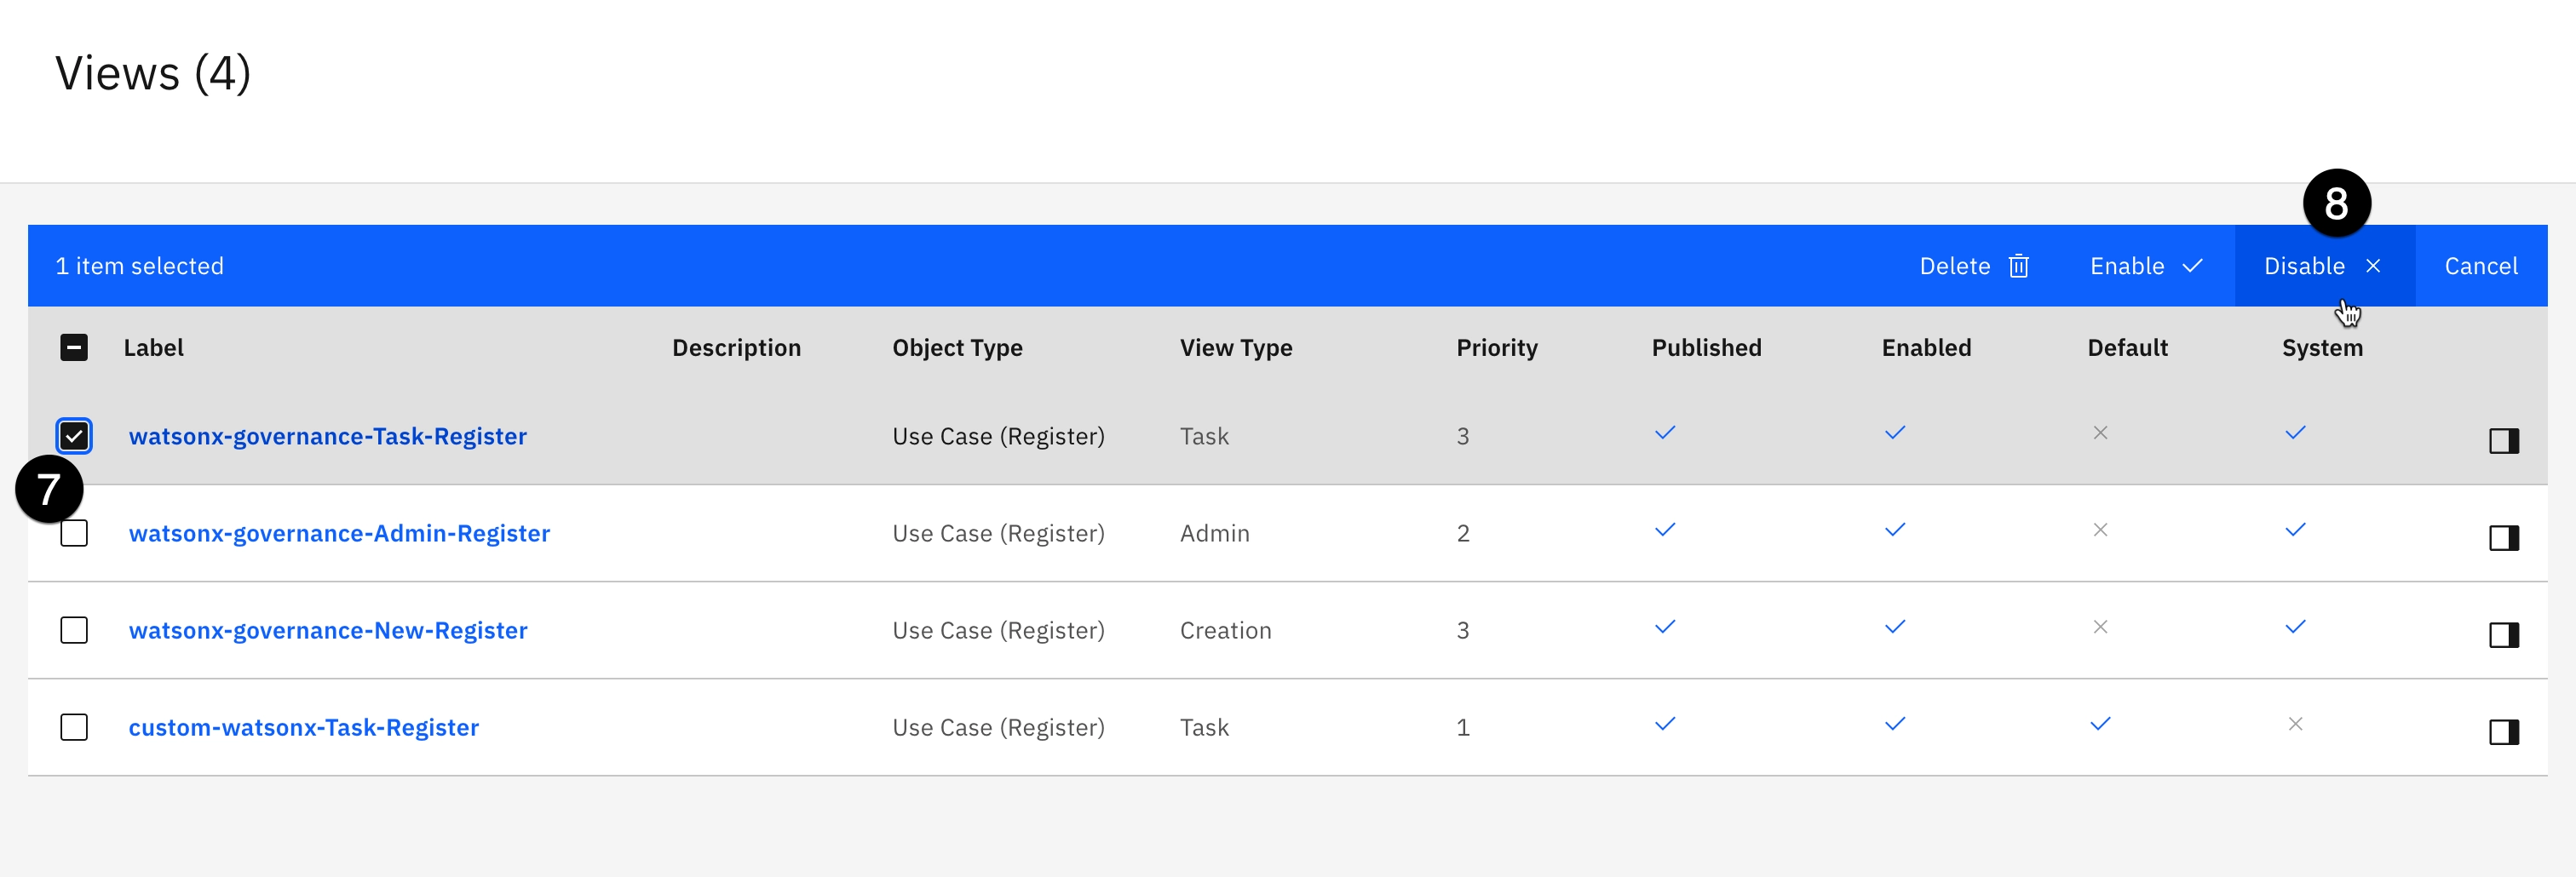Open side panel for watsonx-governance-New-Register row
Image resolution: width=2576 pixels, height=877 pixels.
point(2503,635)
